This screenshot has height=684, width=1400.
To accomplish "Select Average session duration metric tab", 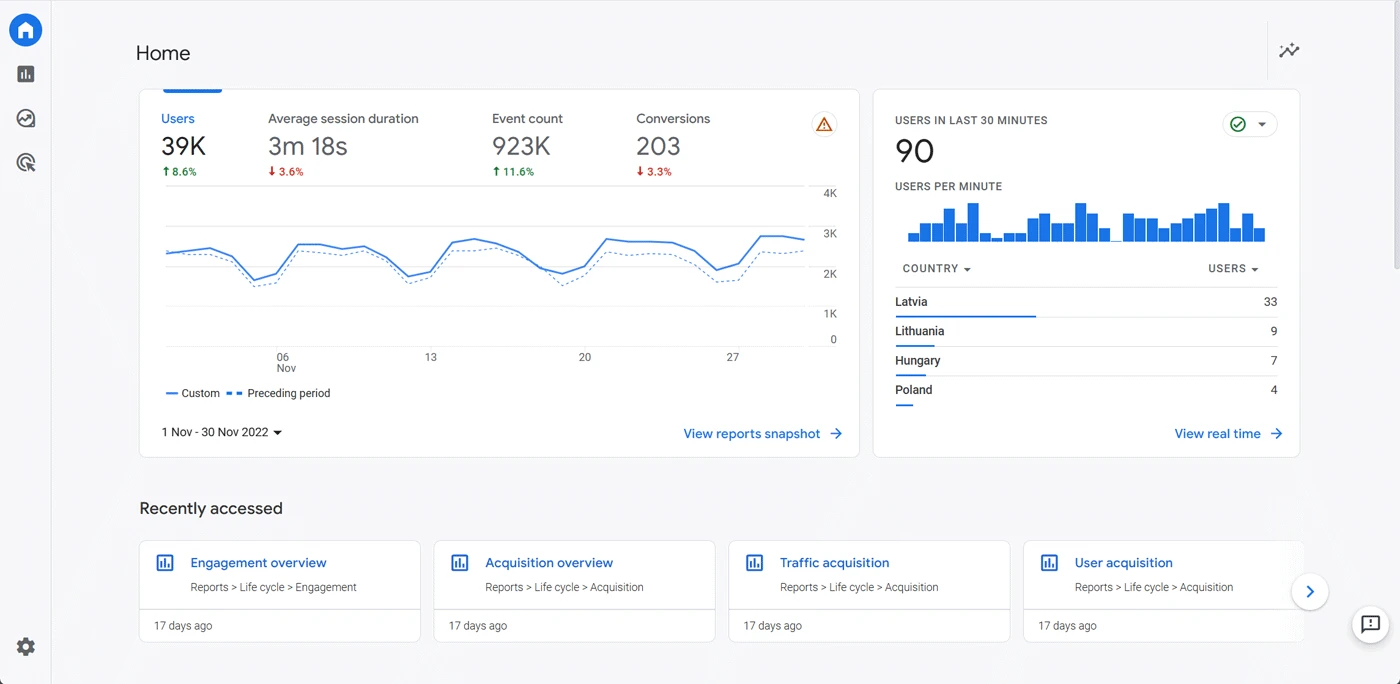I will click(343, 145).
